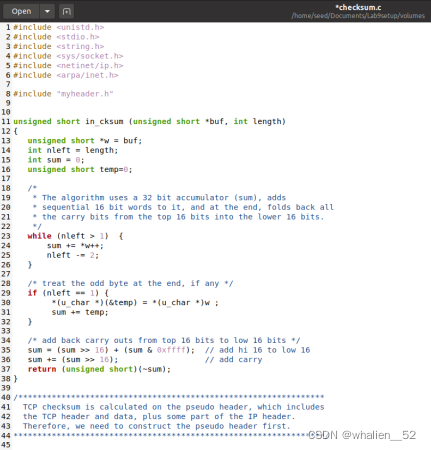Click the 'int length' parameter
Viewport: 431px width, 450px height.
coord(257,121)
